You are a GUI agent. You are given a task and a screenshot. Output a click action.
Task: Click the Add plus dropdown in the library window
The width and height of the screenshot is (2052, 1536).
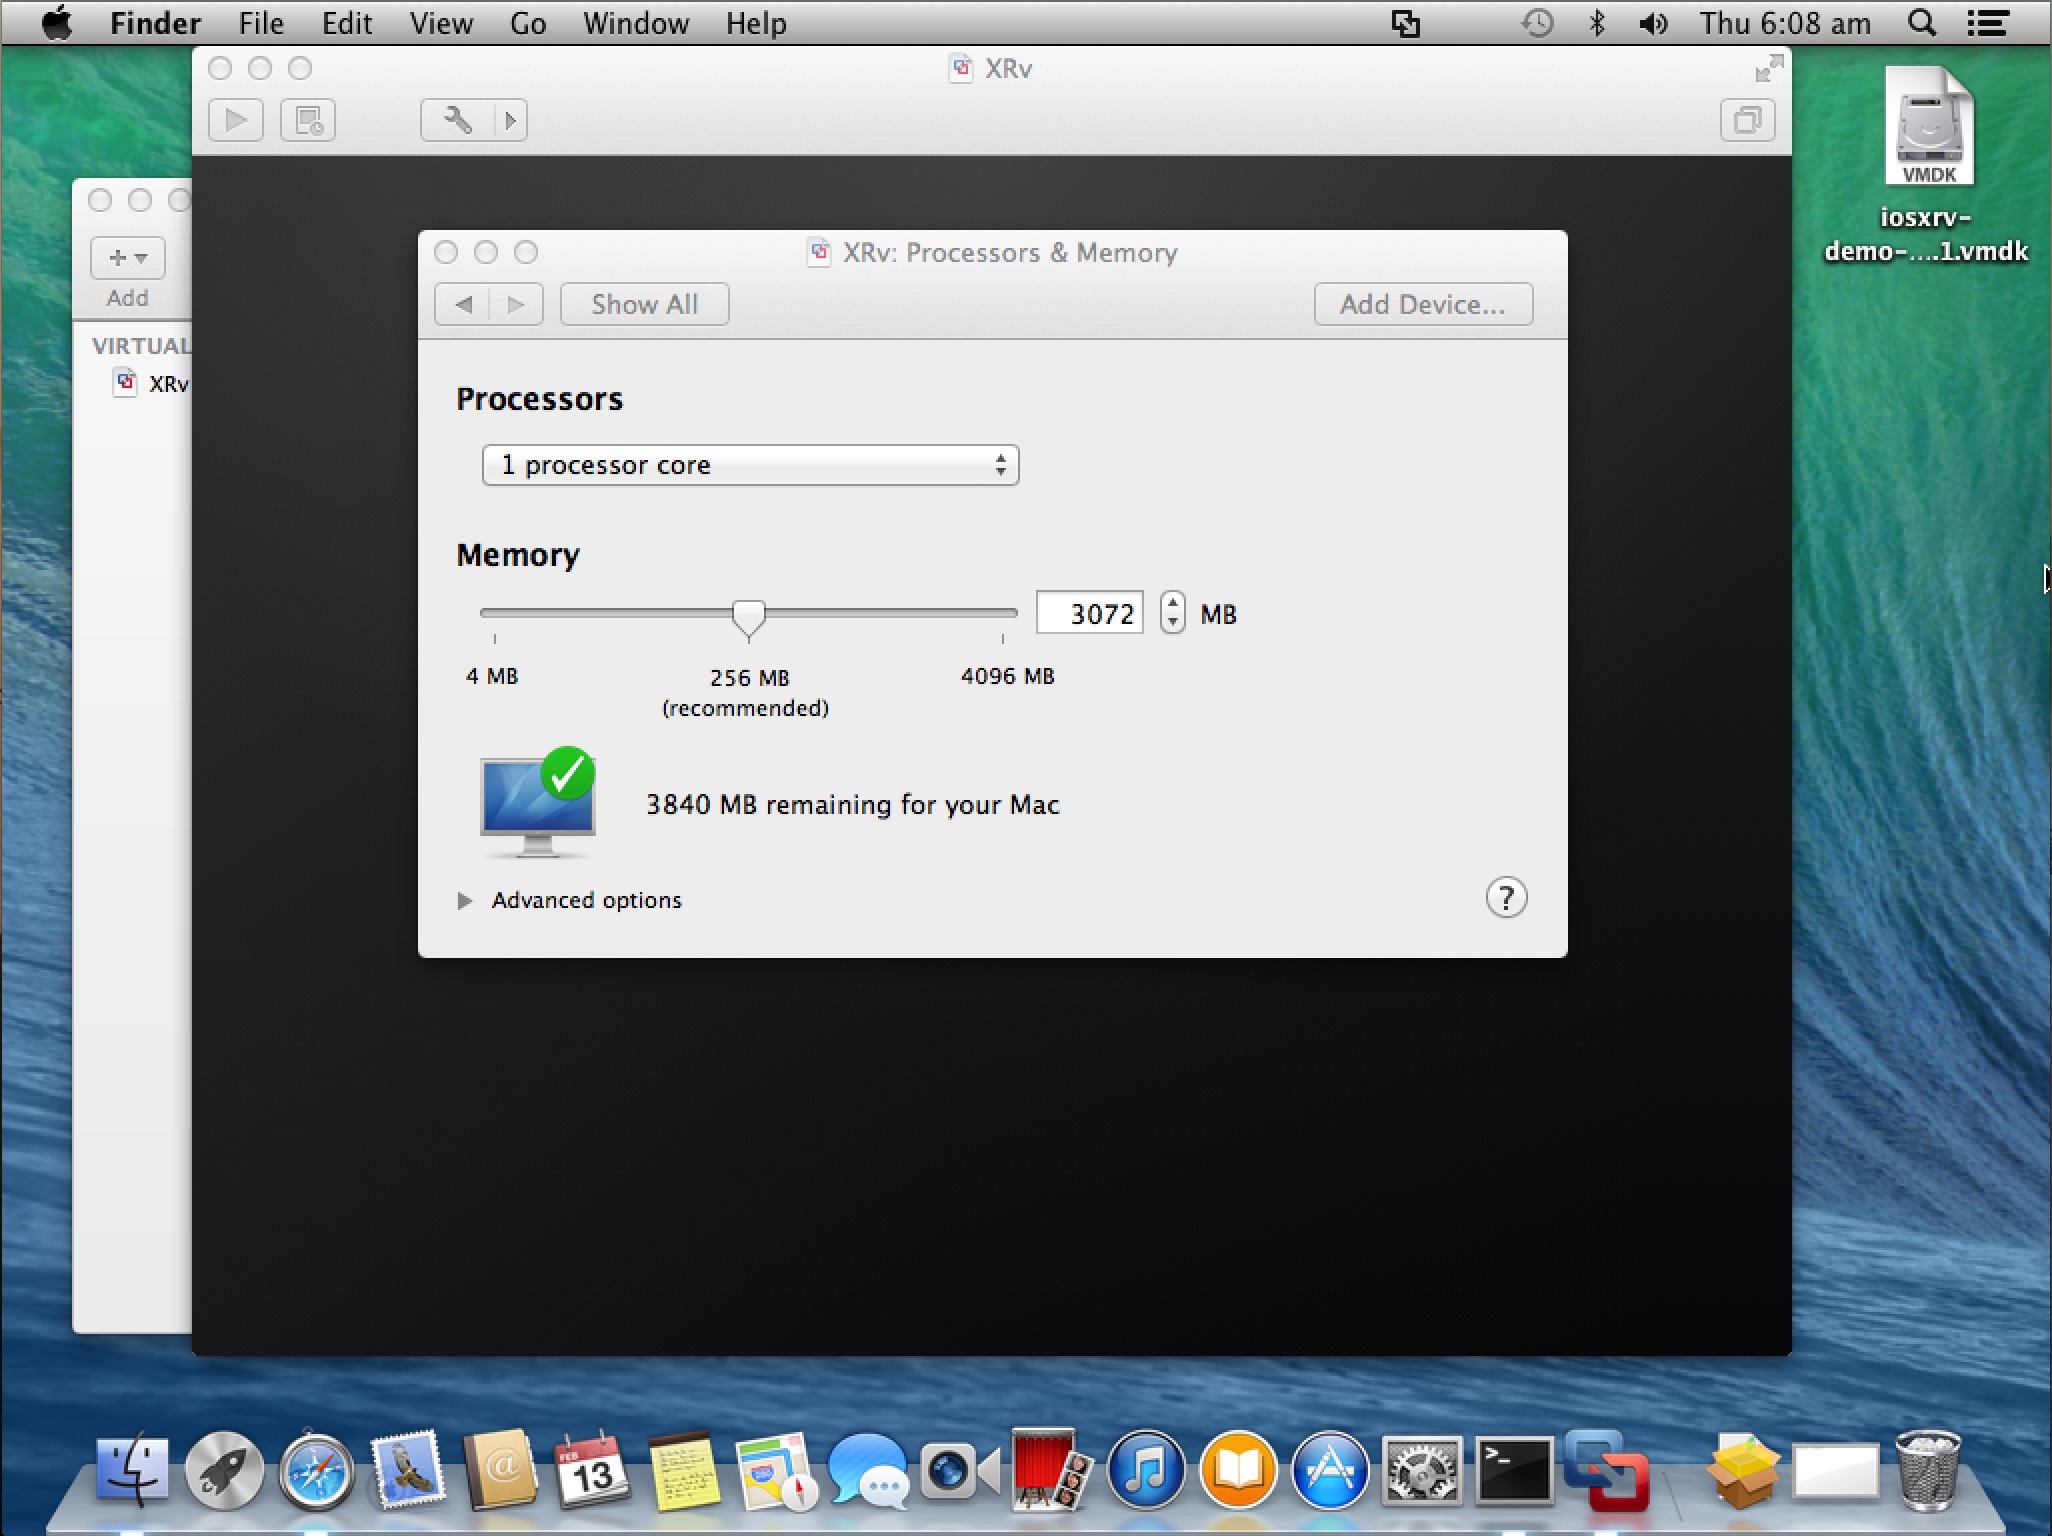[x=128, y=258]
